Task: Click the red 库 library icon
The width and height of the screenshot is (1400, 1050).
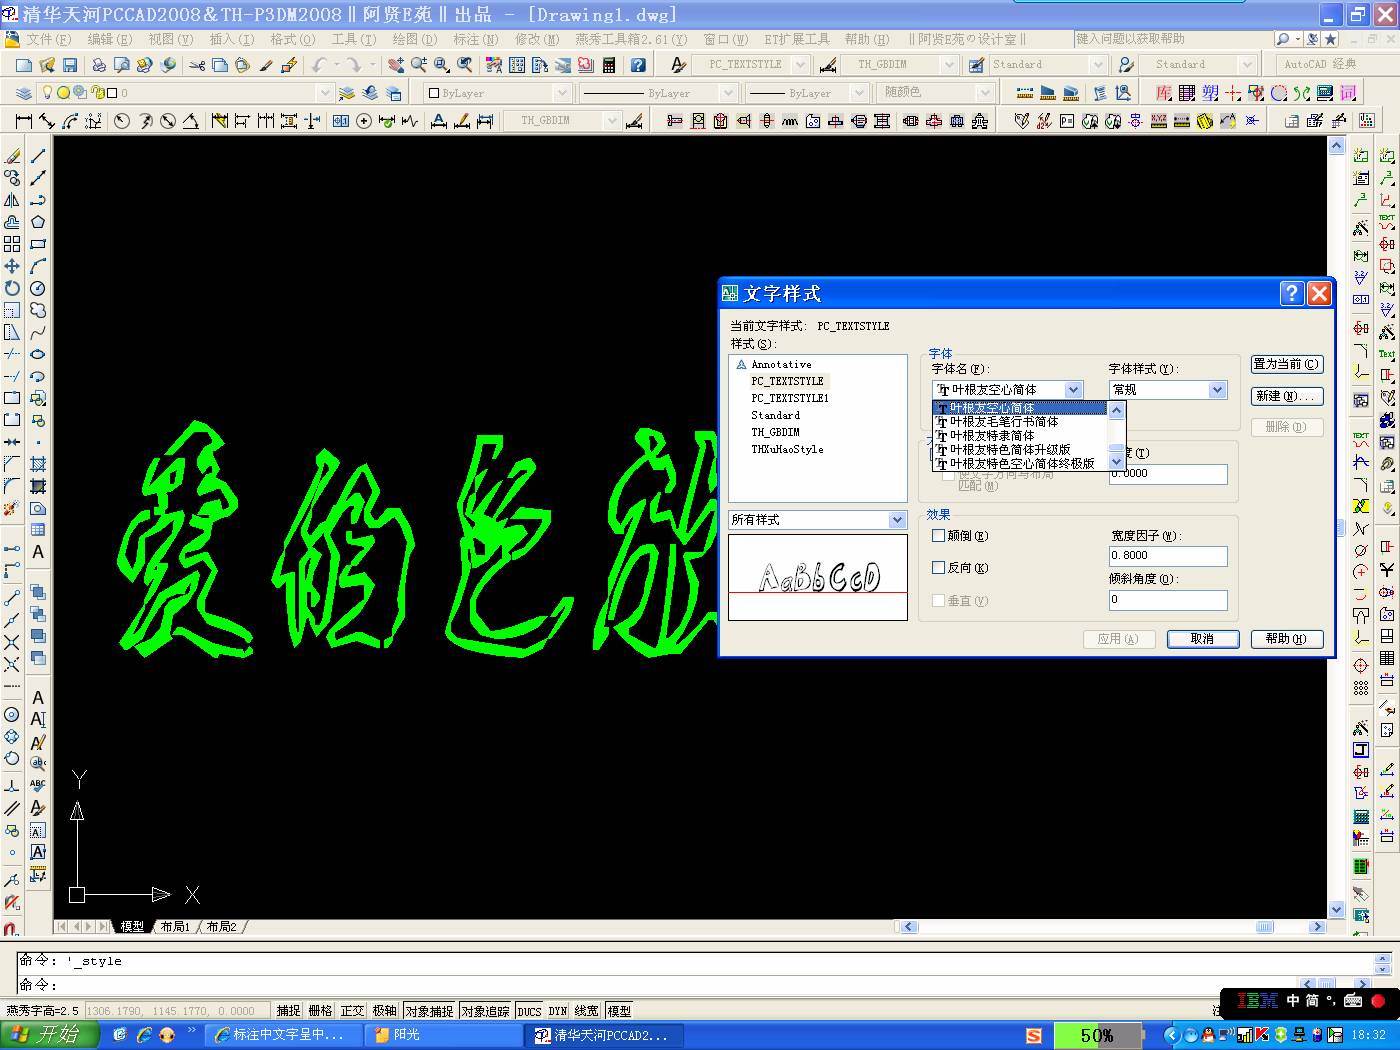Action: tap(1164, 93)
